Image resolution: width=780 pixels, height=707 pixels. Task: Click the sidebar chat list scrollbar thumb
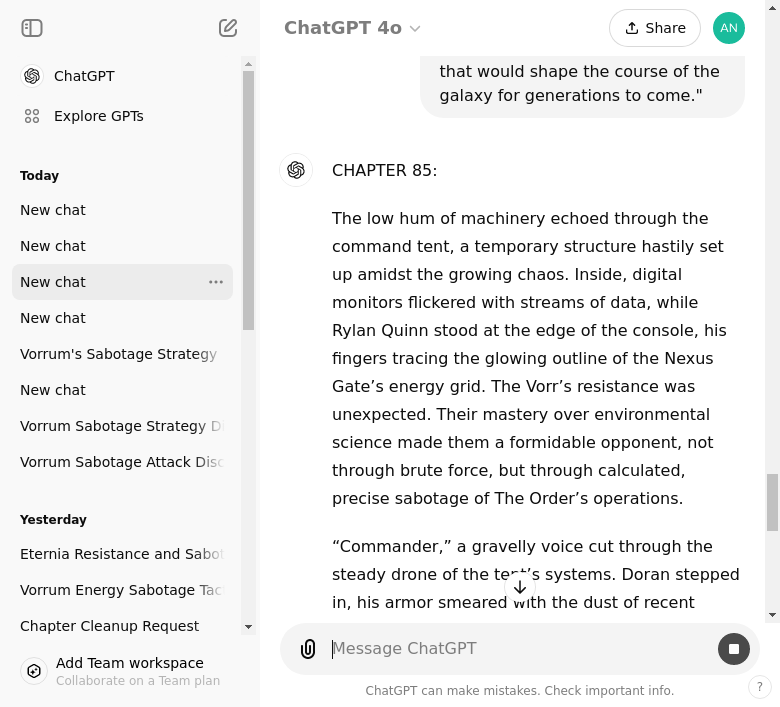[x=249, y=200]
